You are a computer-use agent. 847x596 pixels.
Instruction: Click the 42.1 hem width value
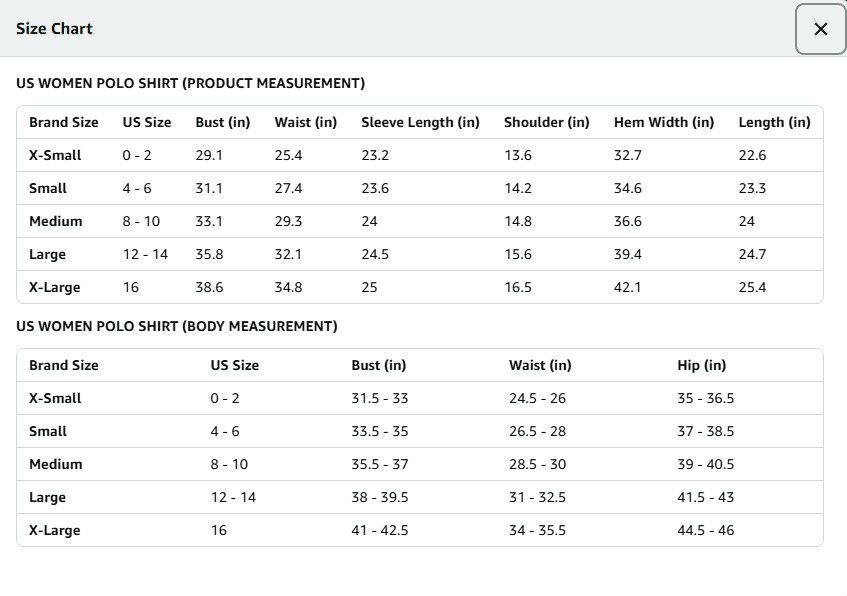click(x=628, y=287)
